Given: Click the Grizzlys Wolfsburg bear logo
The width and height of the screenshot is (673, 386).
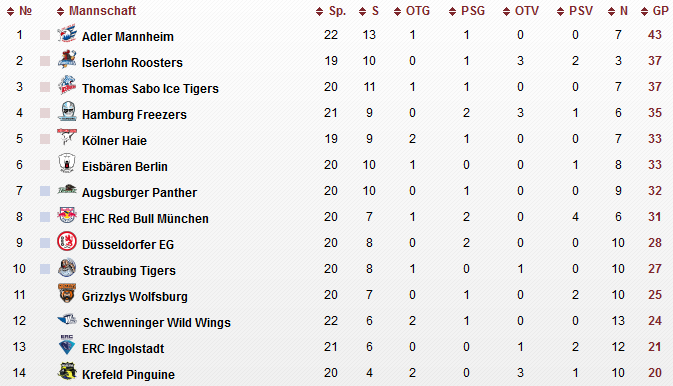Looking at the screenshot, I should coord(67,293).
